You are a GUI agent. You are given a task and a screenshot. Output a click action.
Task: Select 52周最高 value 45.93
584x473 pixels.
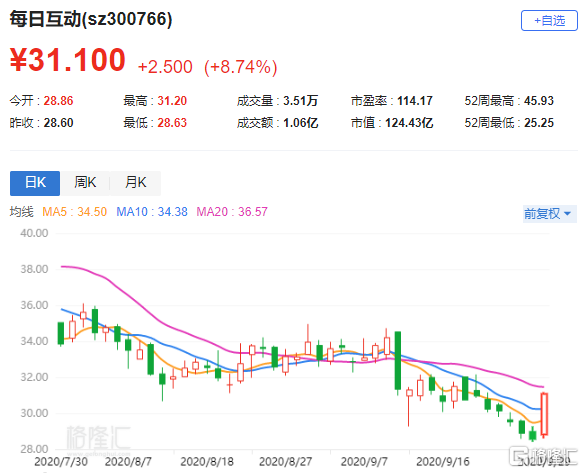click(x=539, y=101)
